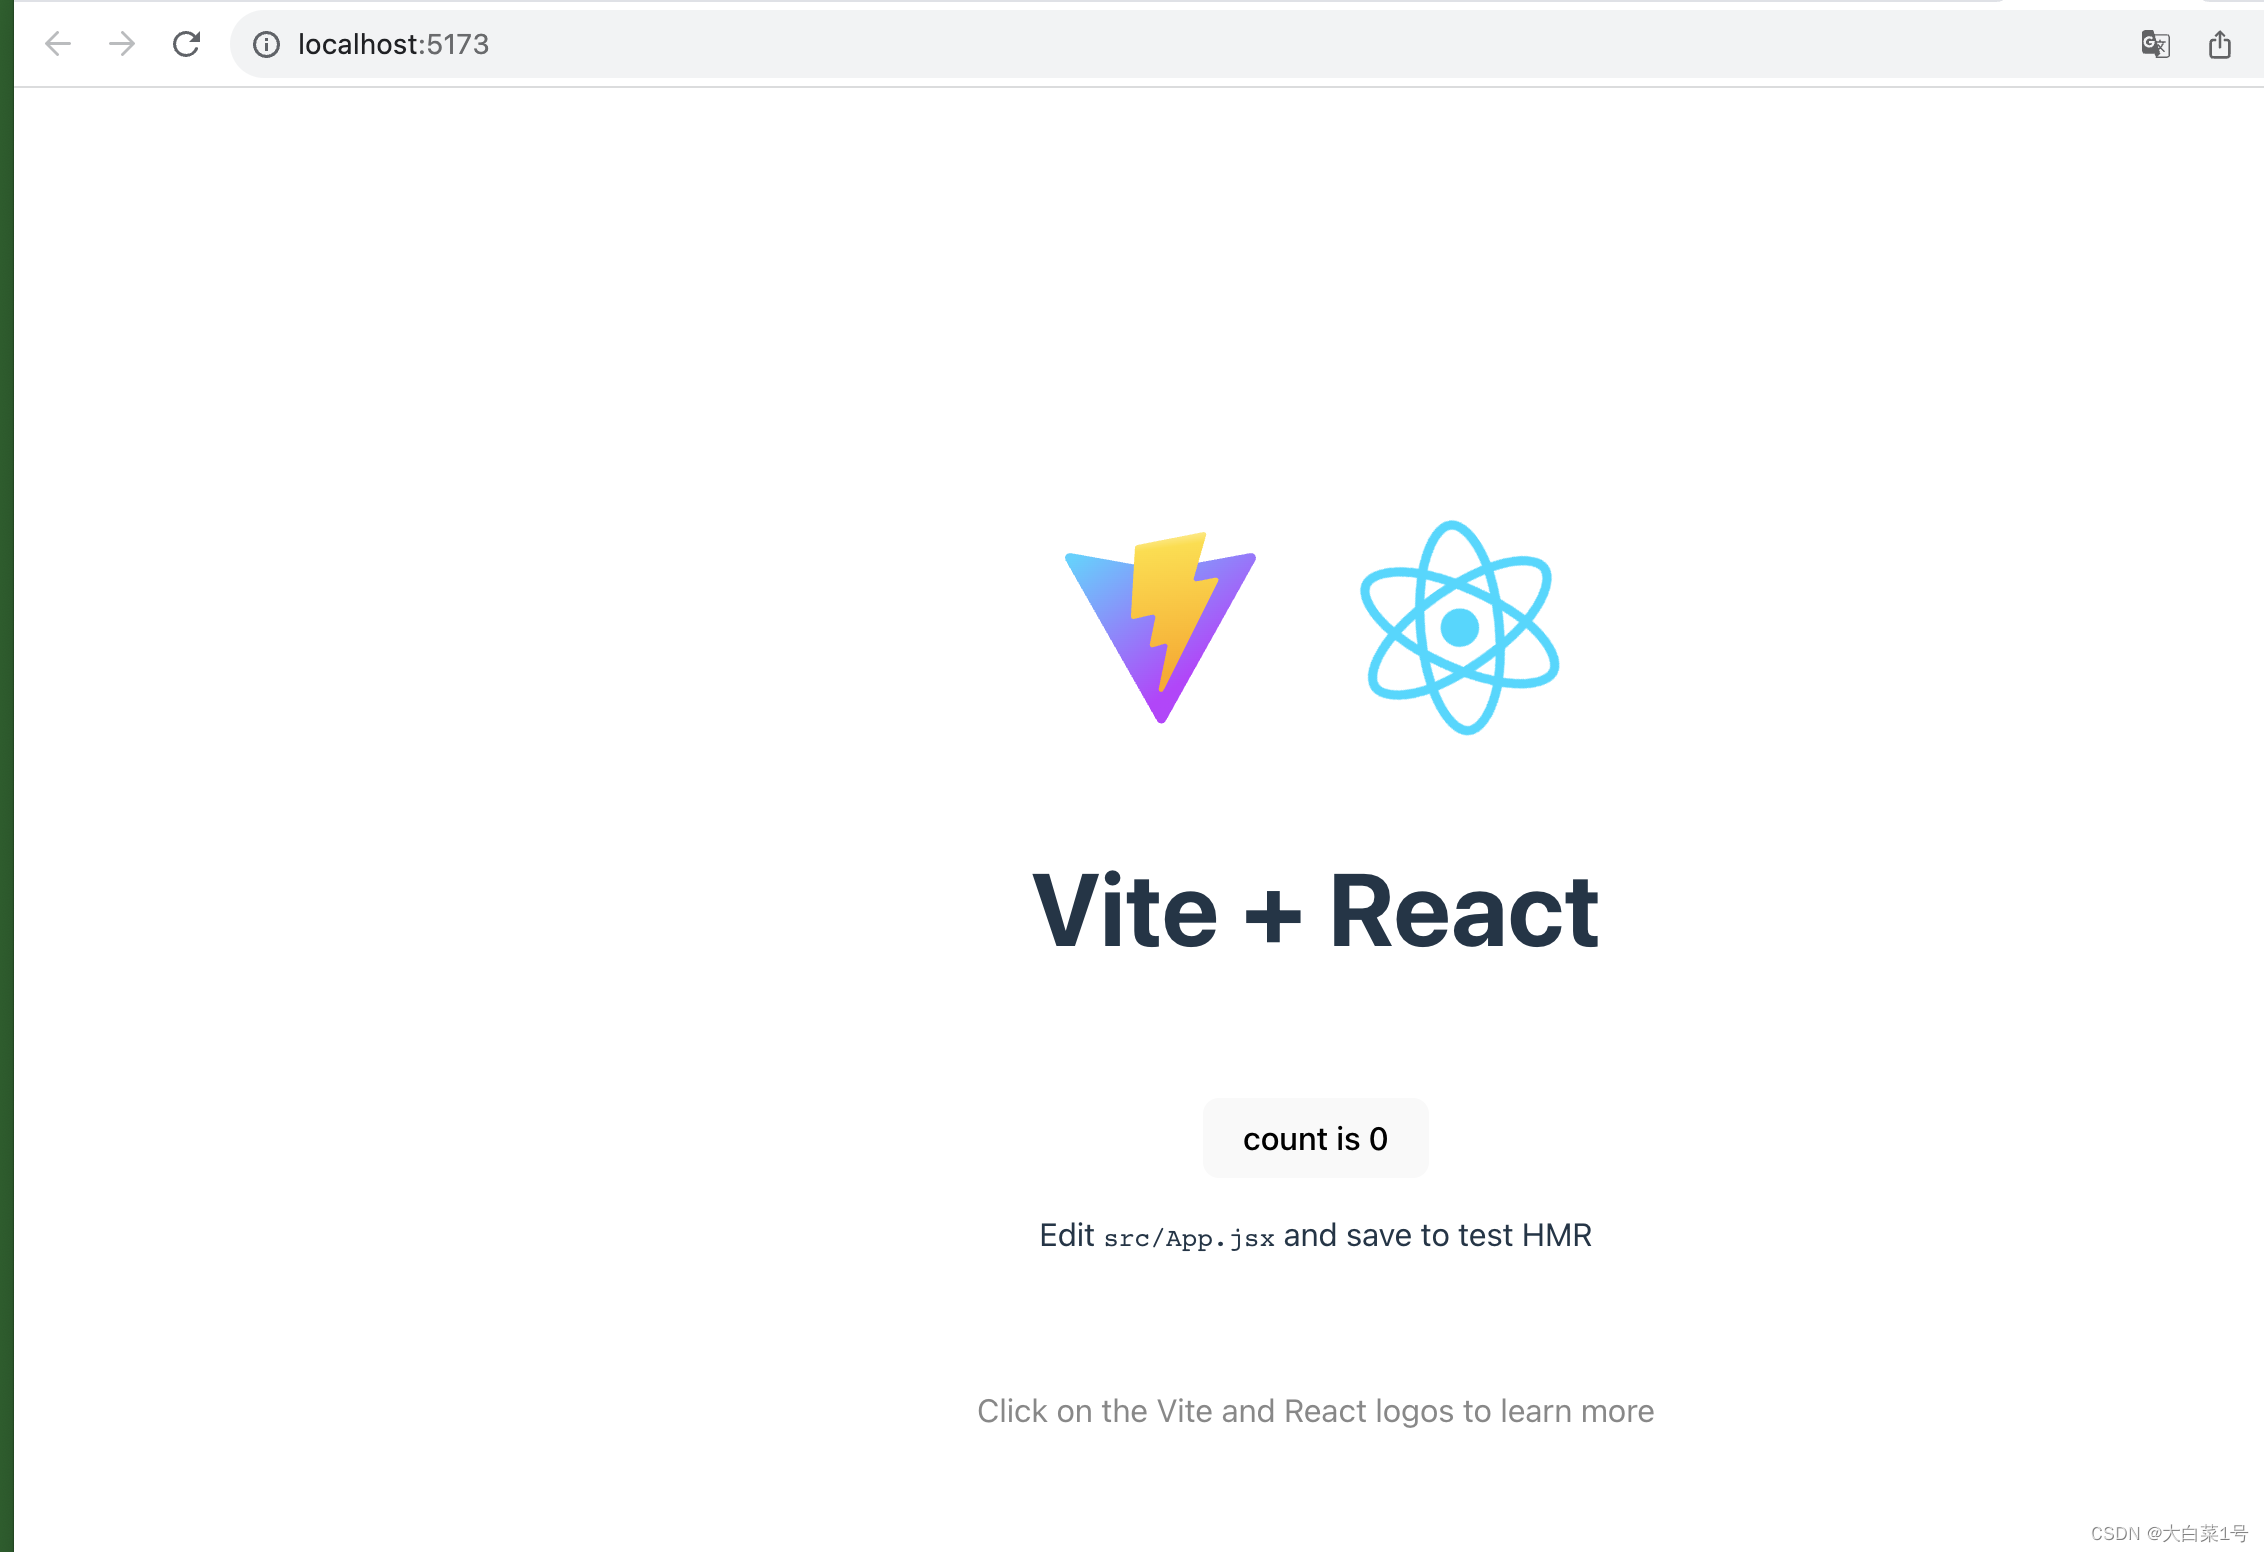The image size is (2264, 1552).
Task: Open the React atom logo link
Action: [1460, 628]
